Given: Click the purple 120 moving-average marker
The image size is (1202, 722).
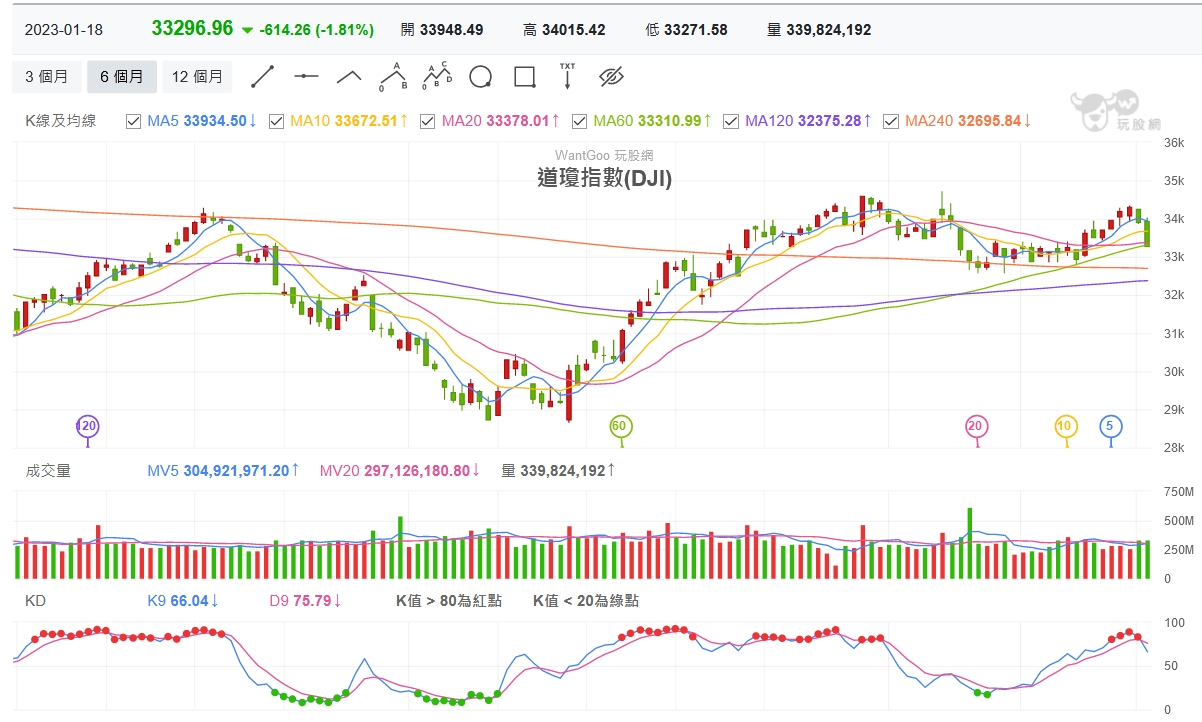Looking at the screenshot, I should (x=88, y=427).
